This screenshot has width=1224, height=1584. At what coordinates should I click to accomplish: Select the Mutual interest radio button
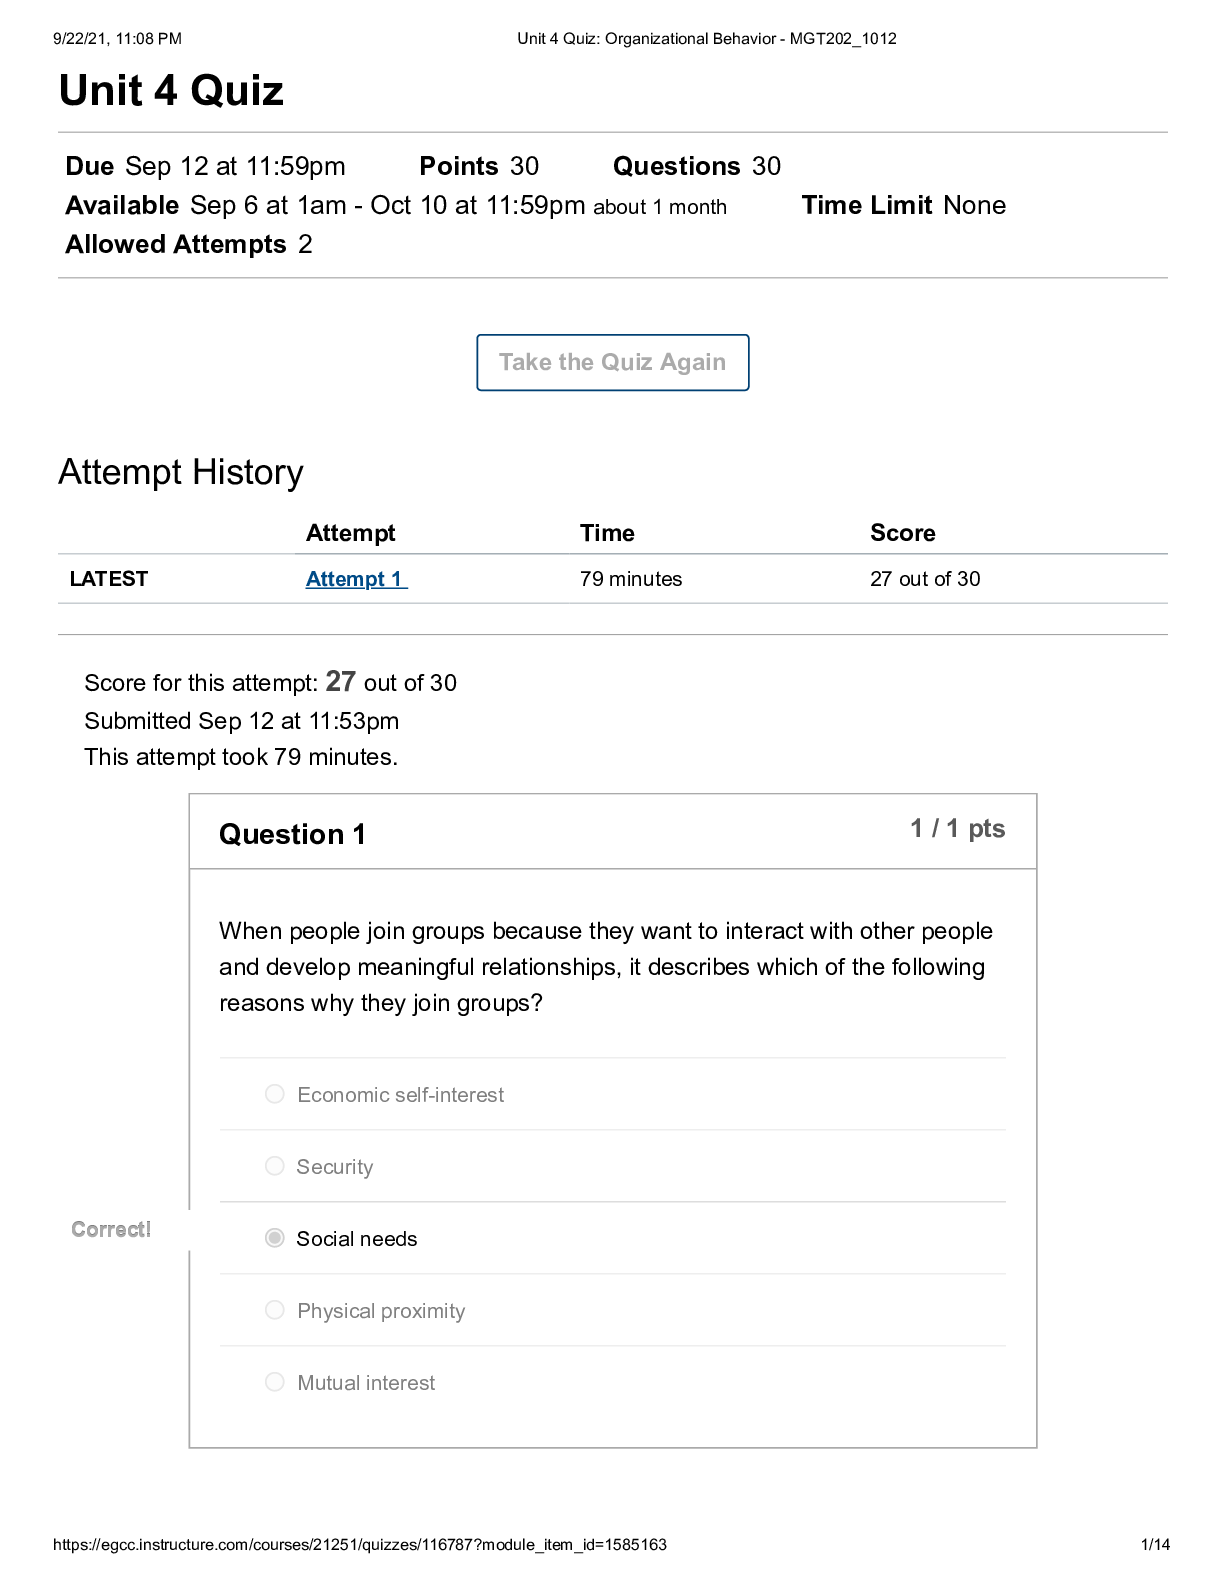[x=275, y=1382]
